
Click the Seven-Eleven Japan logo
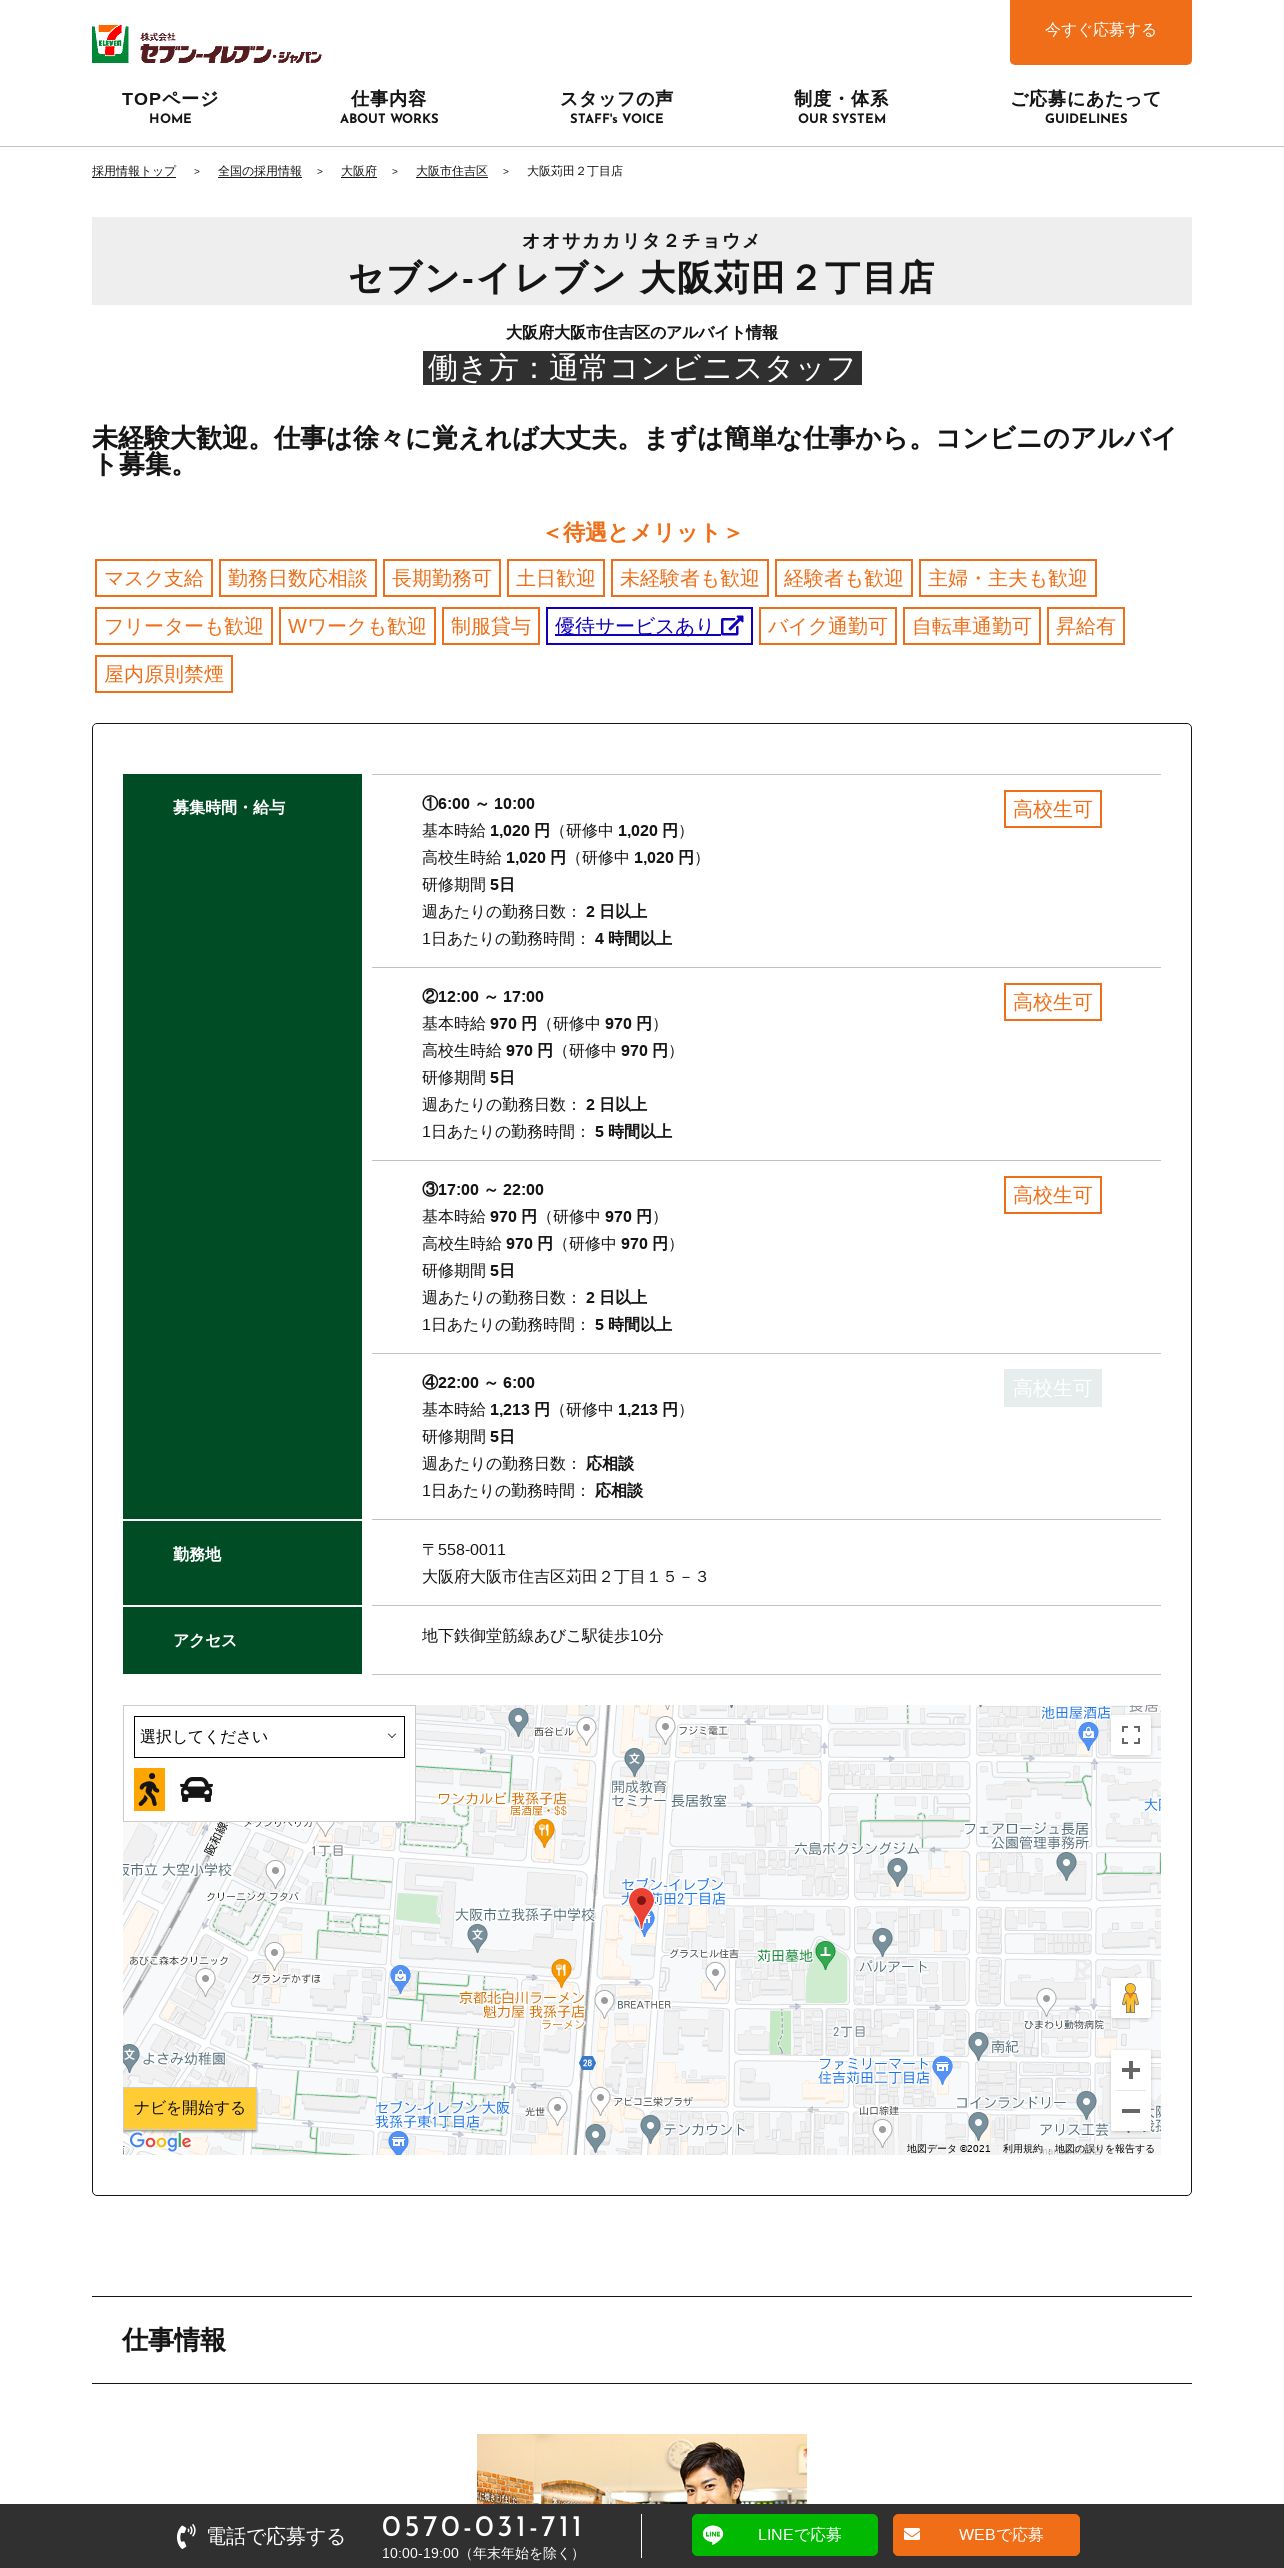coord(207,45)
